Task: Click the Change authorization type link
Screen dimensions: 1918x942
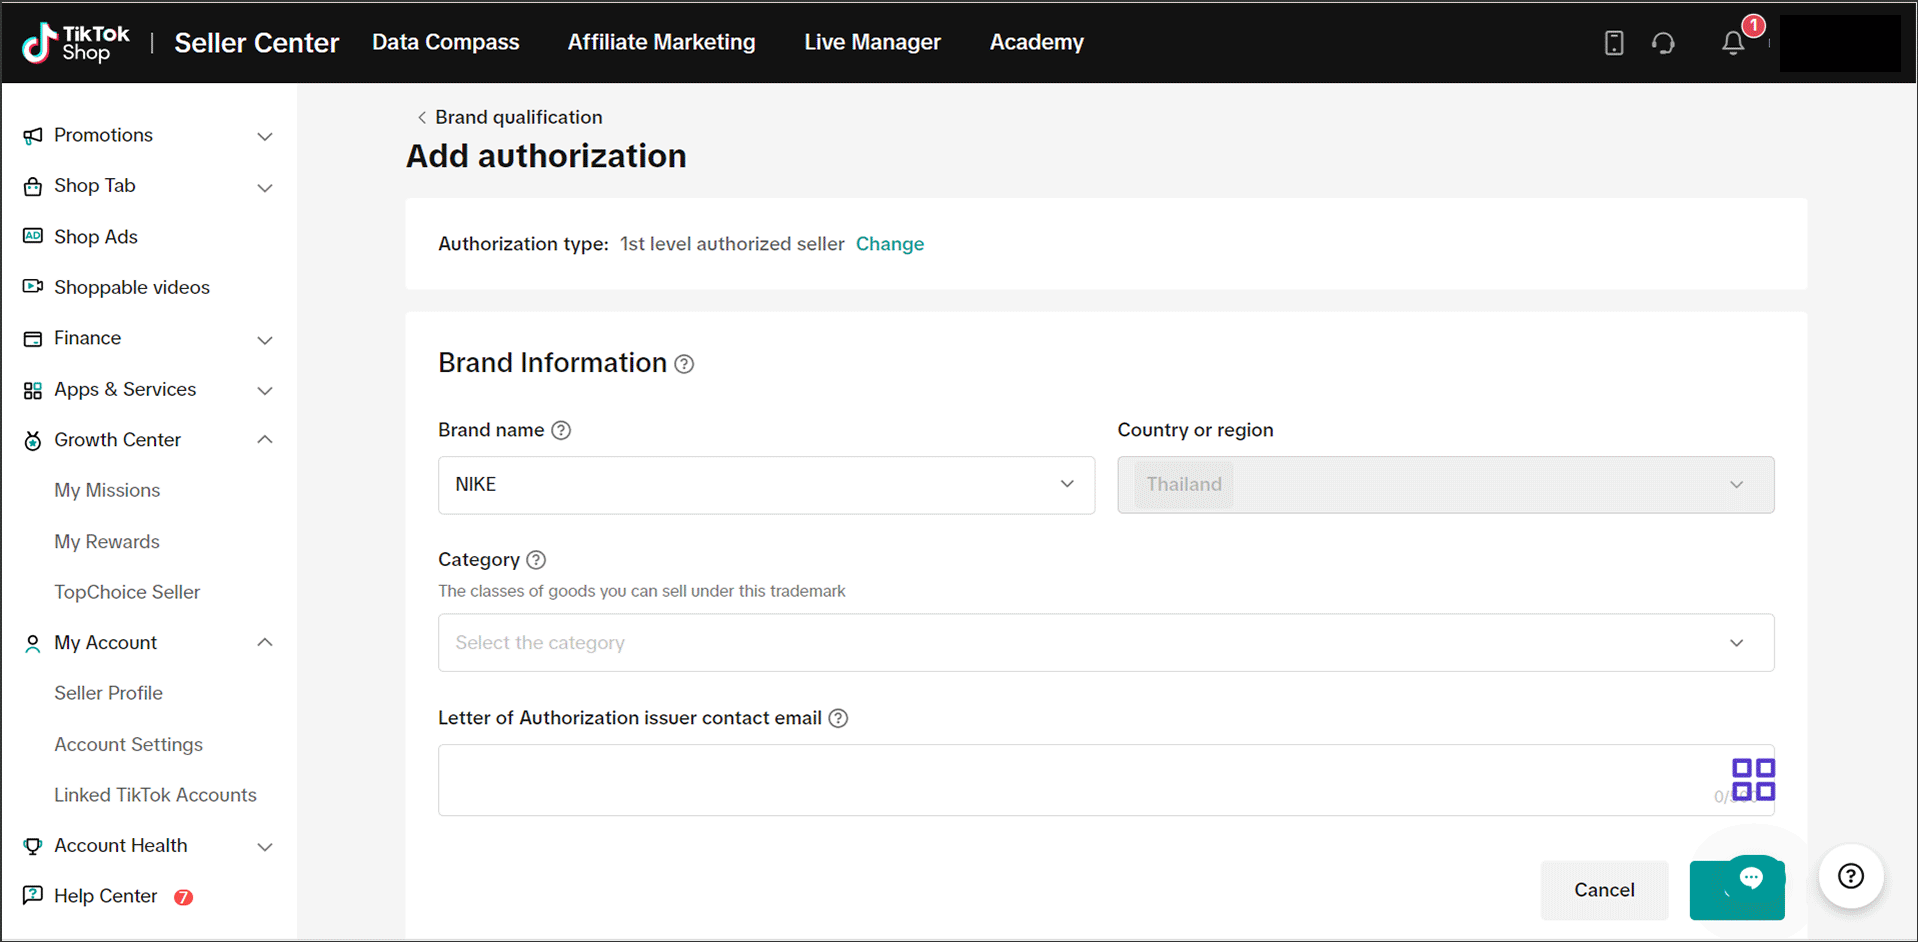Action: 889,244
